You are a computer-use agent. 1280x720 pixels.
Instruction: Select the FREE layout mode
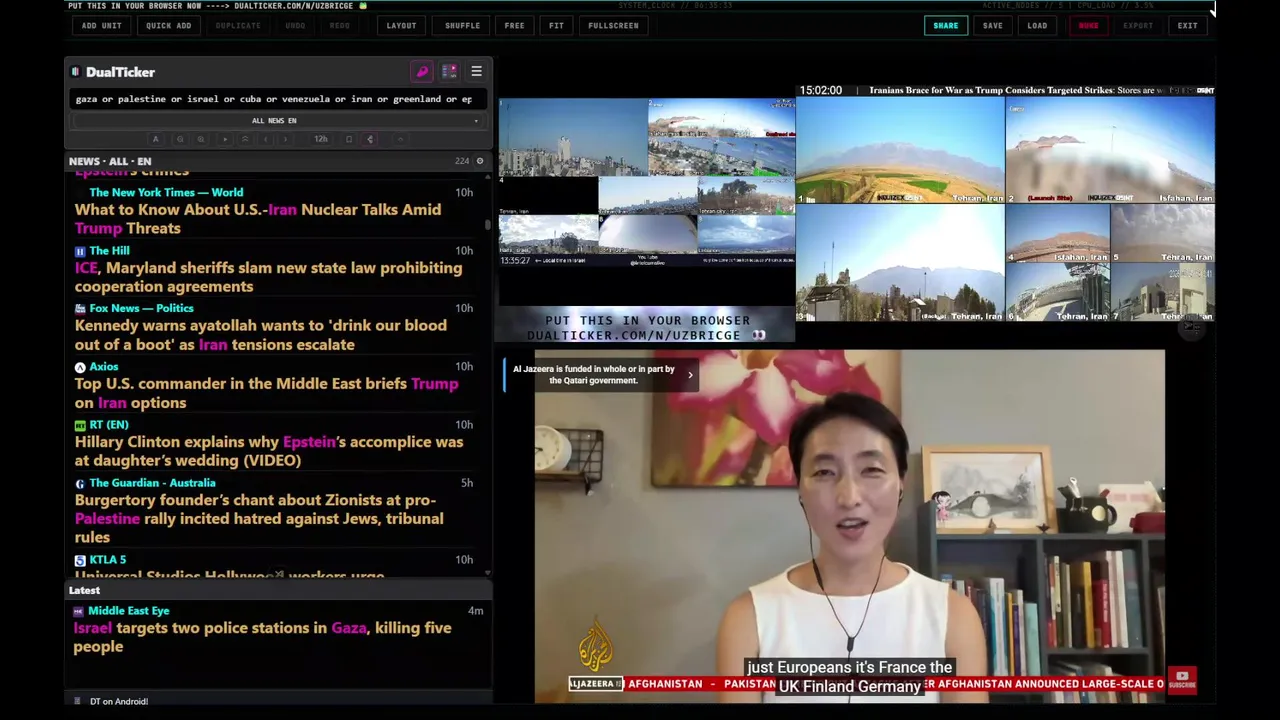[x=514, y=25]
